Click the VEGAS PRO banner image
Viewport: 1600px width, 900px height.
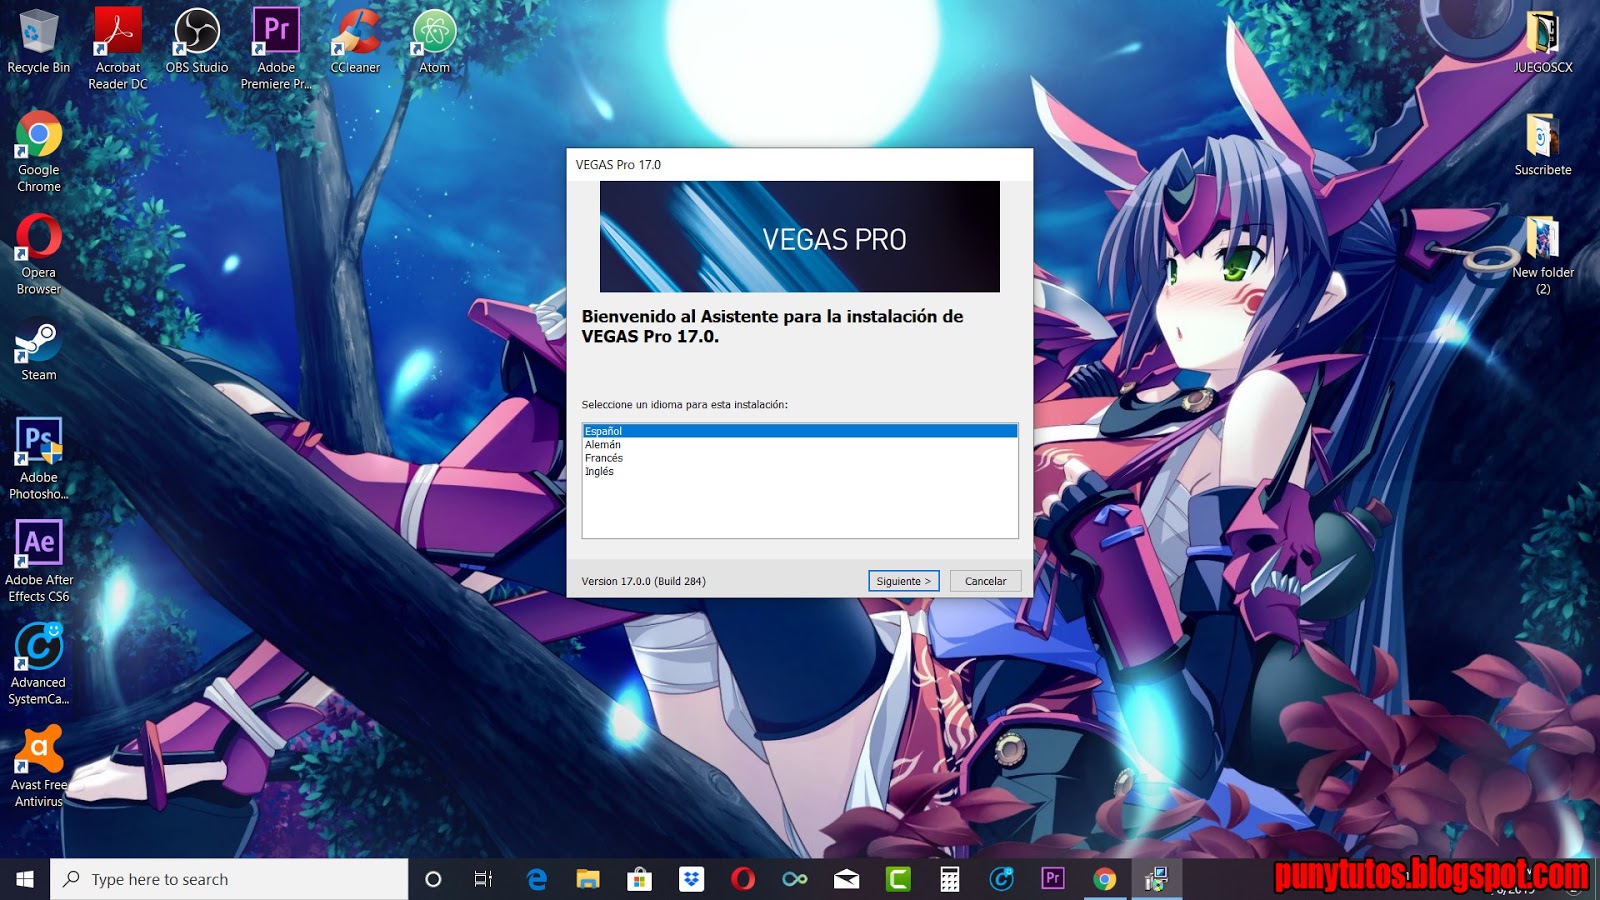(x=799, y=236)
